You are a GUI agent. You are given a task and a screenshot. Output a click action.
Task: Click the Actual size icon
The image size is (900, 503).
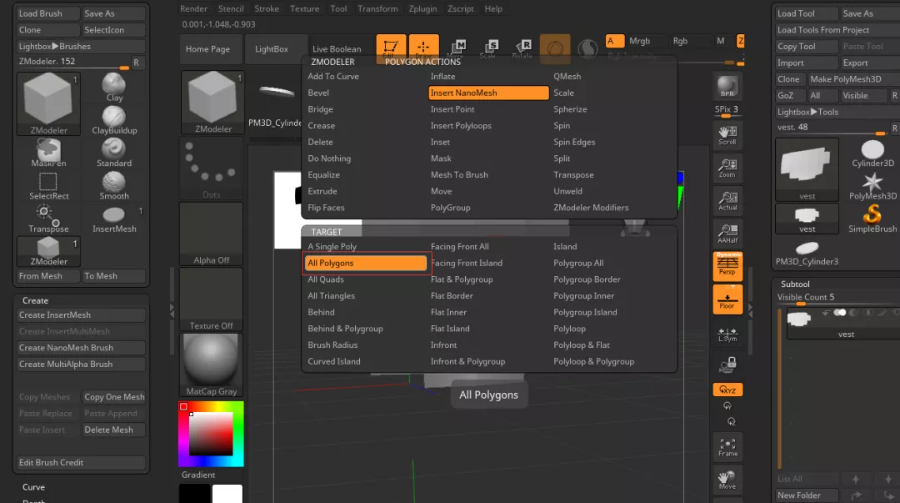tap(727, 201)
